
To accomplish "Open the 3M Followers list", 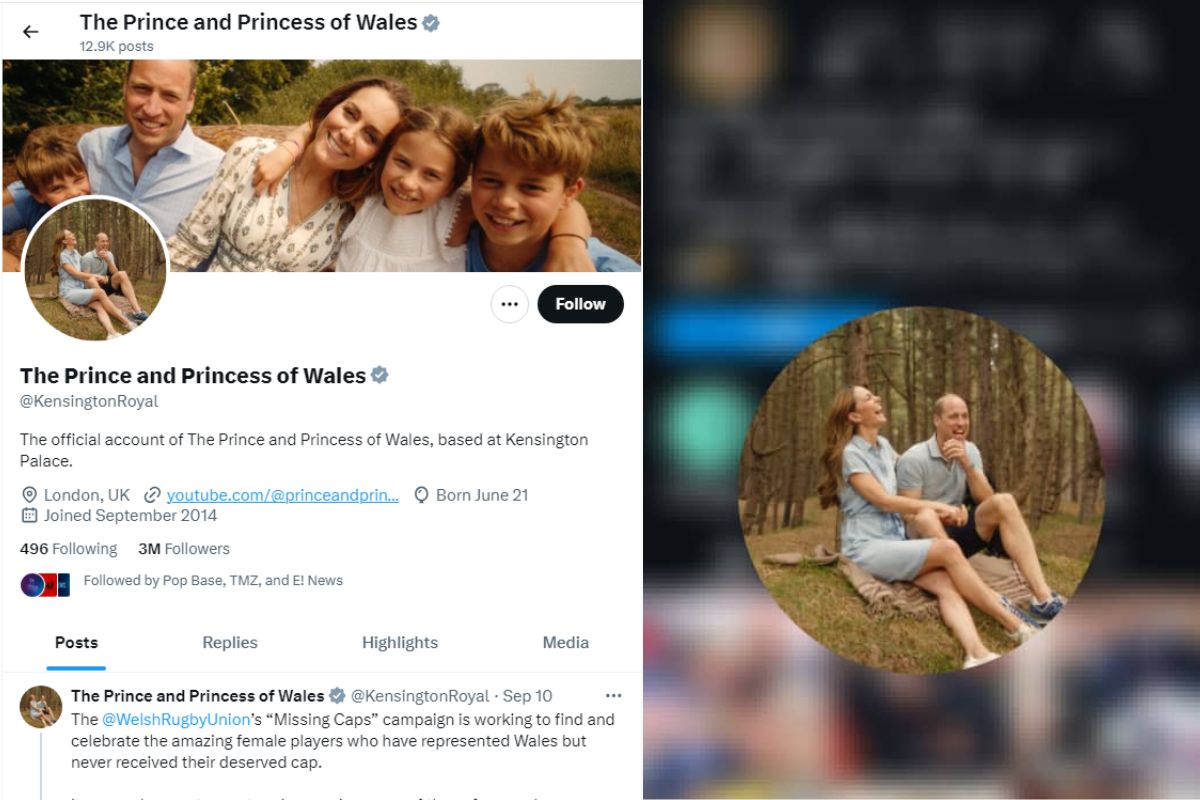I will [184, 549].
